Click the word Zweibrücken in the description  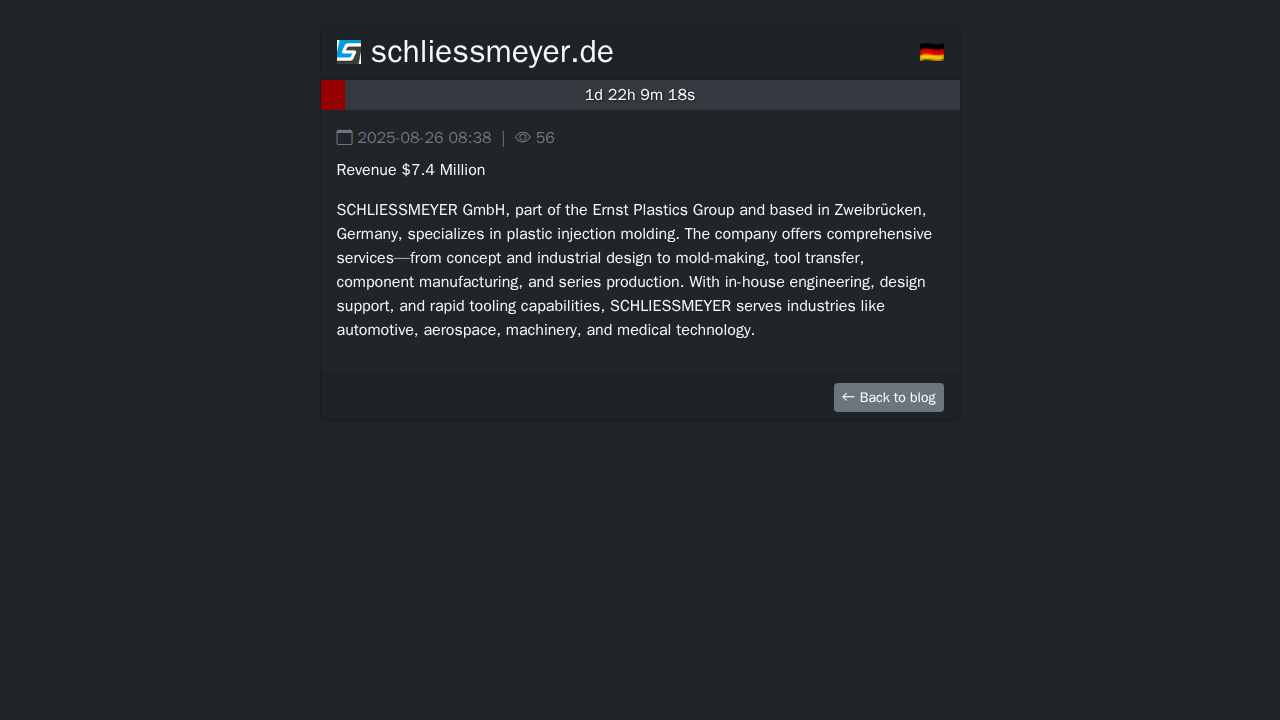(x=878, y=210)
